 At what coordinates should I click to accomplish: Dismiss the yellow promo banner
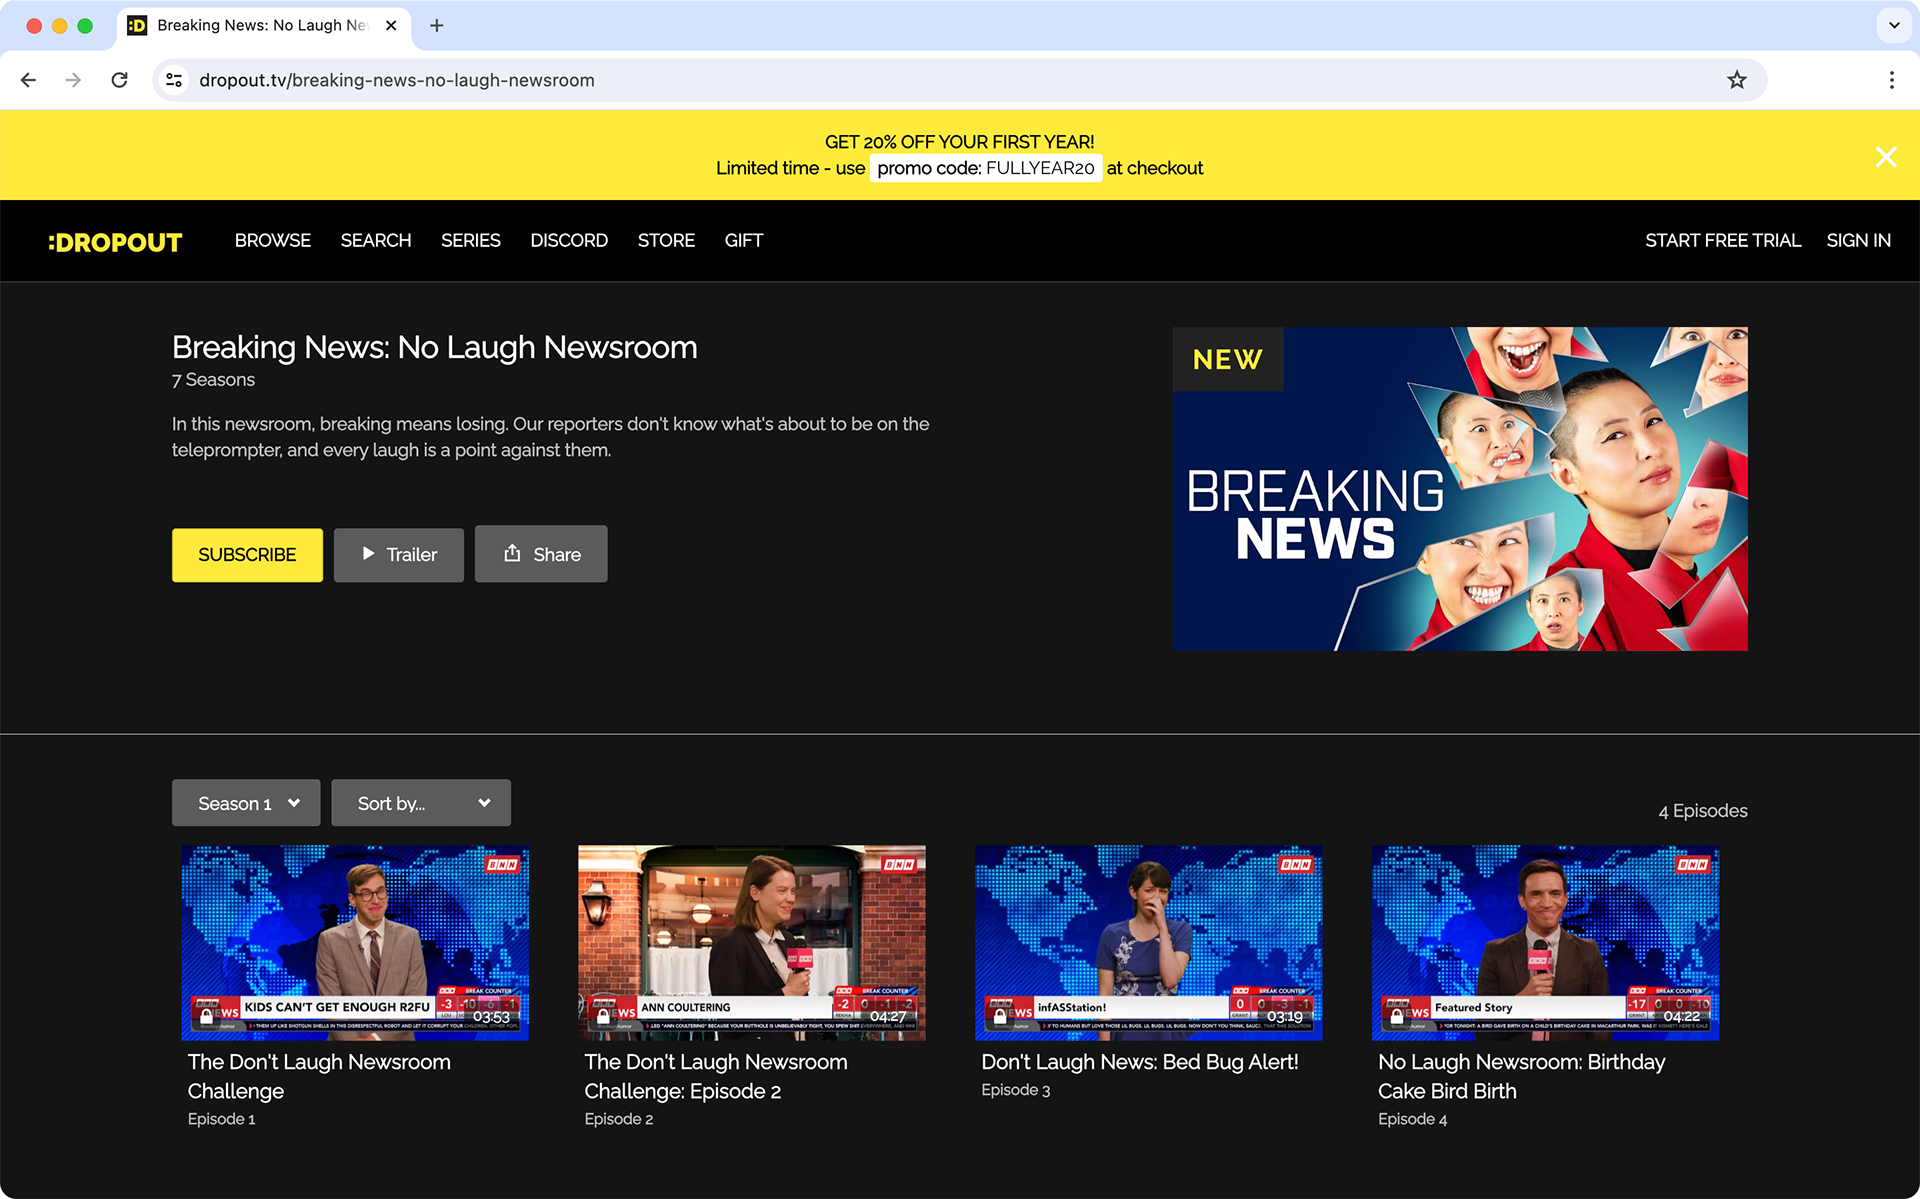1886,156
